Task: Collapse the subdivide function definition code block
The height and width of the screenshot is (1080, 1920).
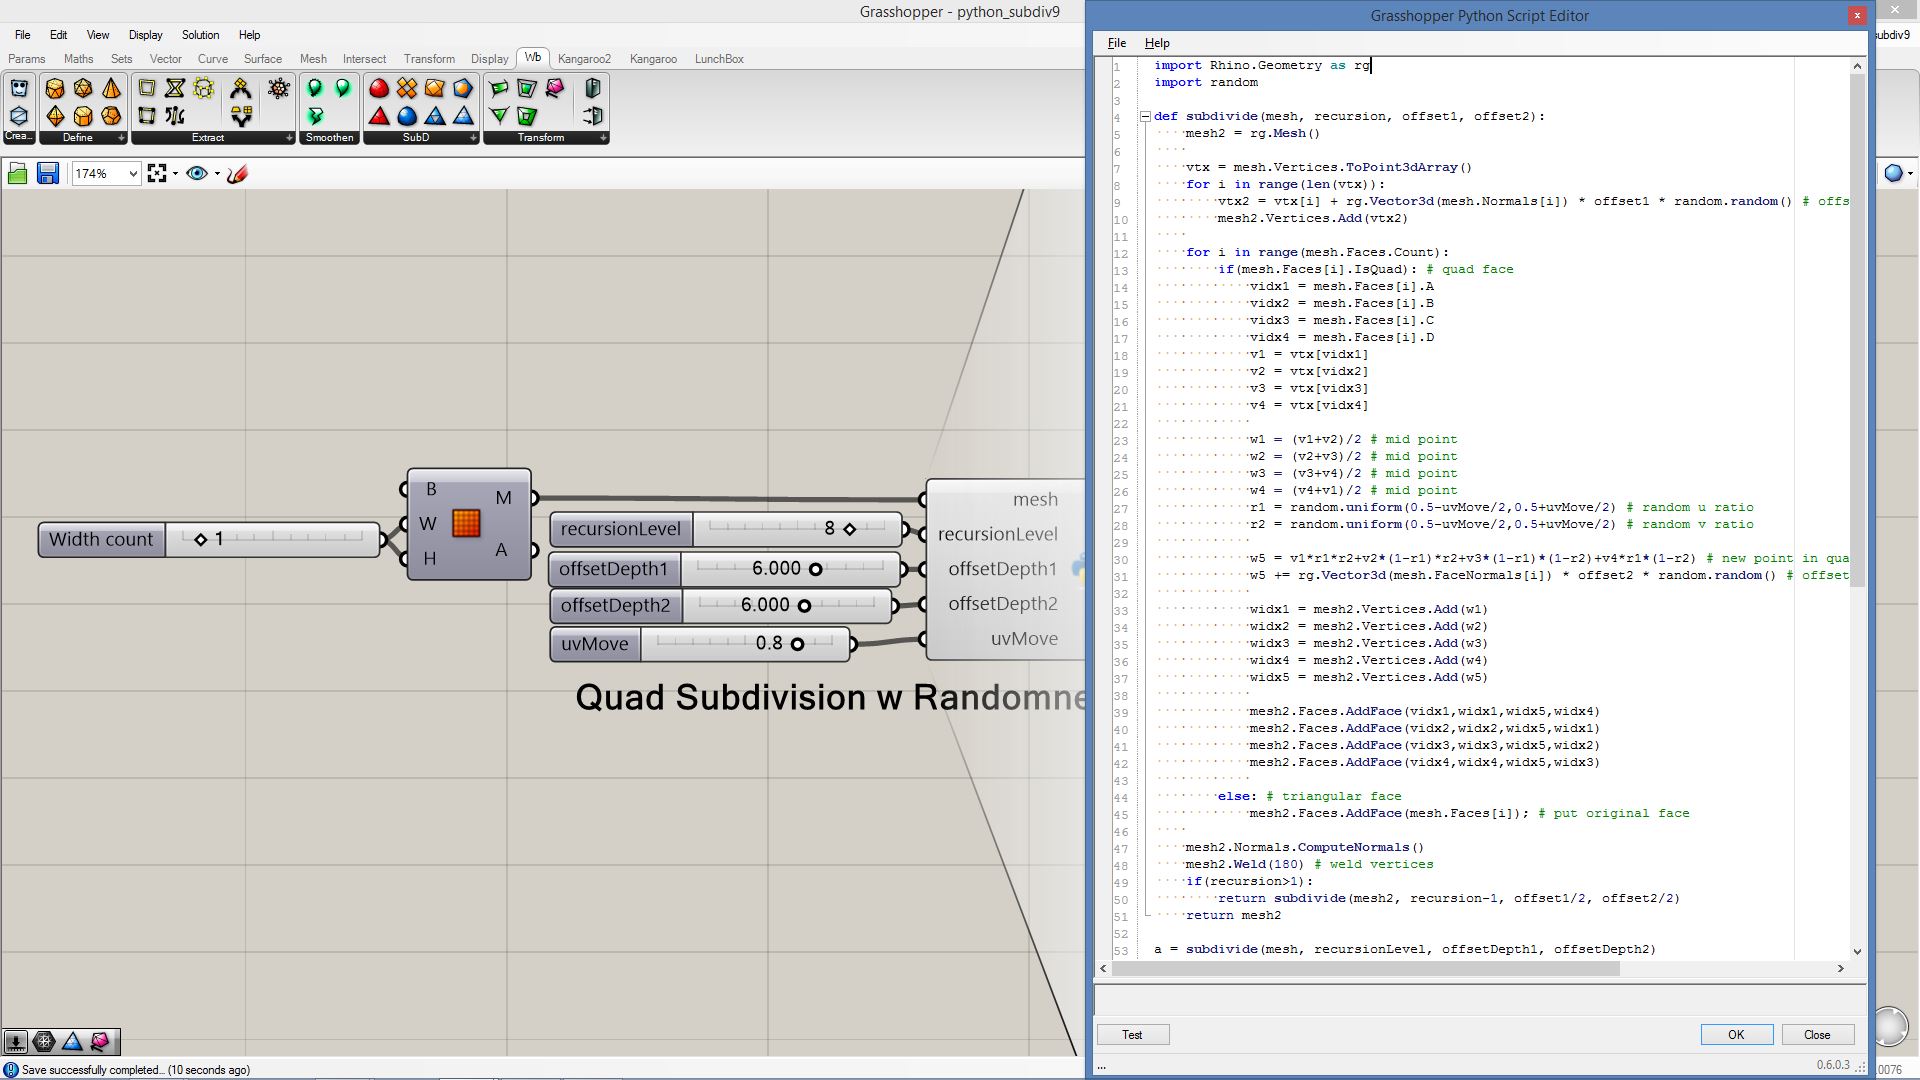Action: pyautogui.click(x=1145, y=117)
